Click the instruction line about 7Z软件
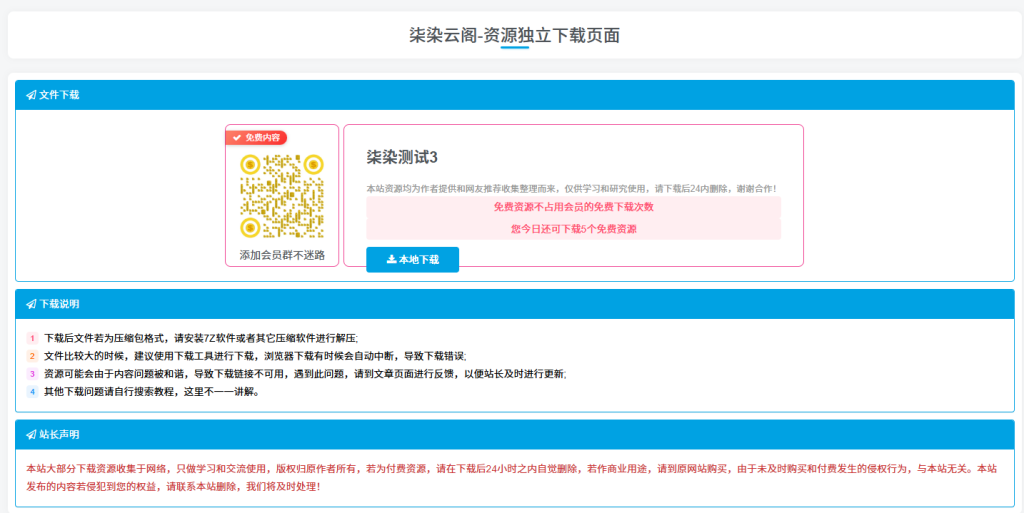The image size is (1024, 513). click(x=201, y=338)
